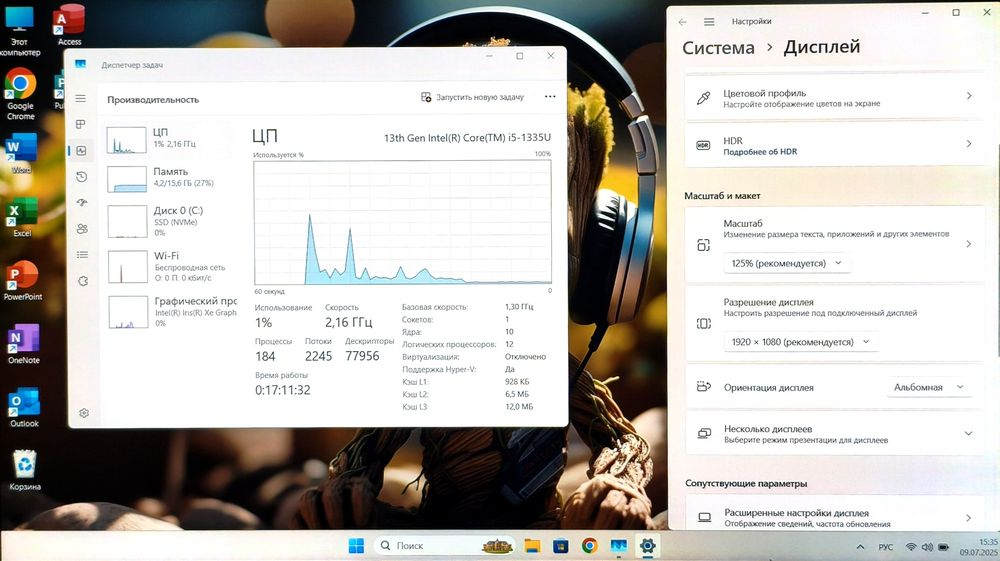This screenshot has height=561, width=1000.
Task: Open the display orientation Альбомная dropdown
Action: tap(929, 387)
